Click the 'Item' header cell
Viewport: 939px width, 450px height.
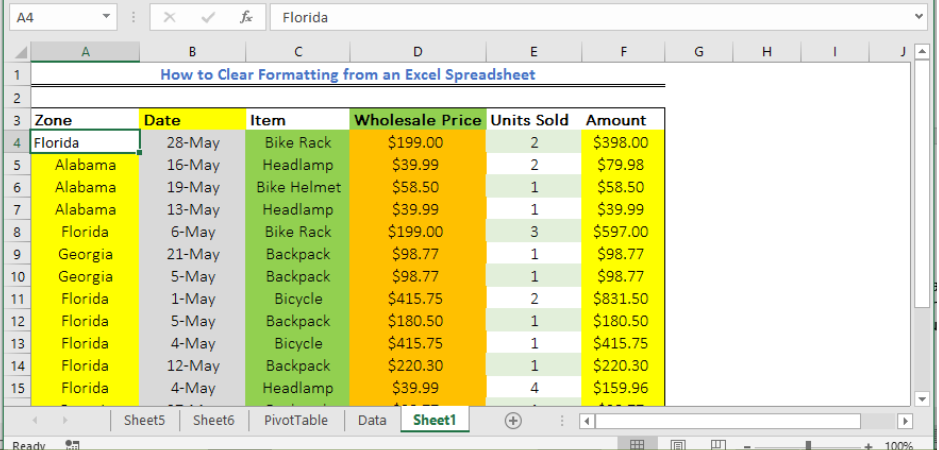[298, 120]
